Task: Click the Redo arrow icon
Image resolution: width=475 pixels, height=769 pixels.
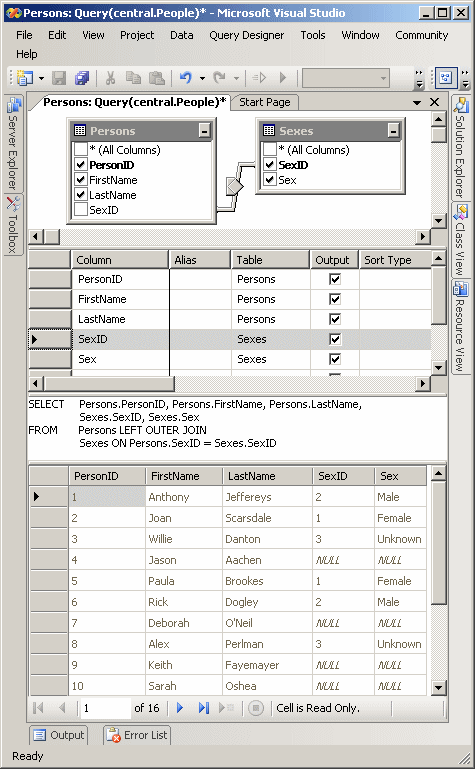Action: tap(219, 77)
